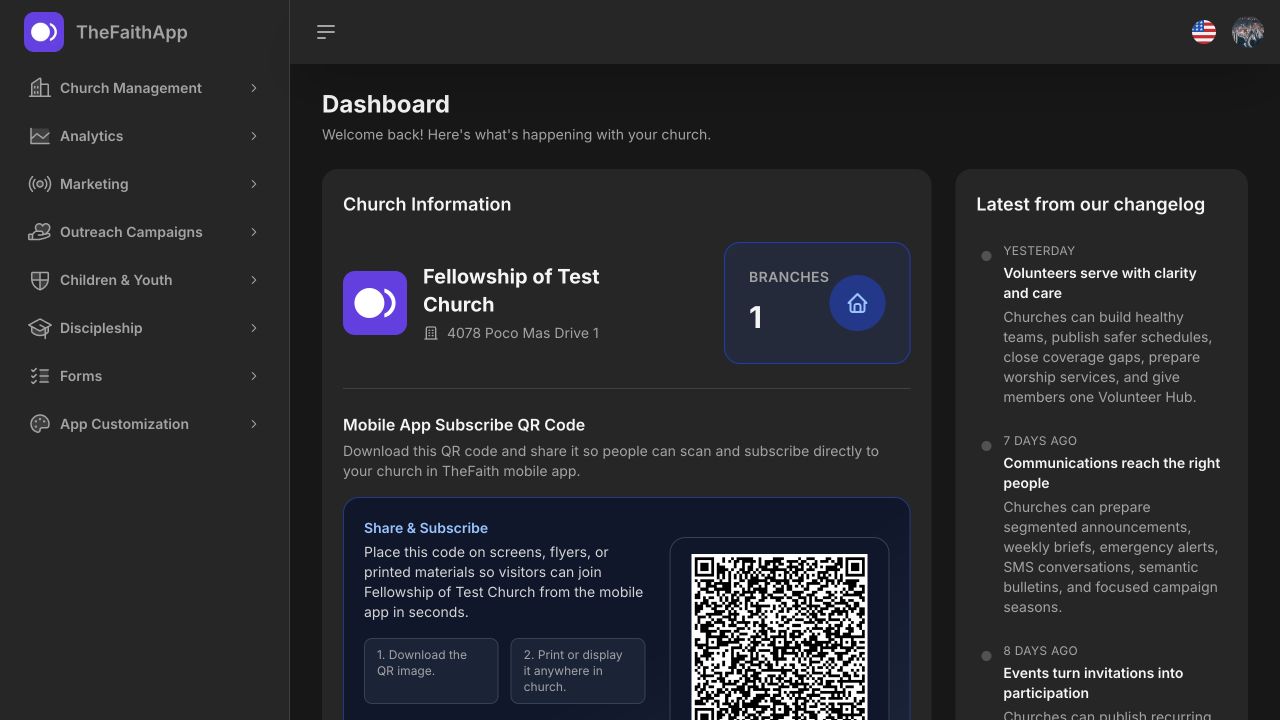Toggle the sidebar with the hamburger icon
Image resolution: width=1280 pixels, height=720 pixels.
326,32
